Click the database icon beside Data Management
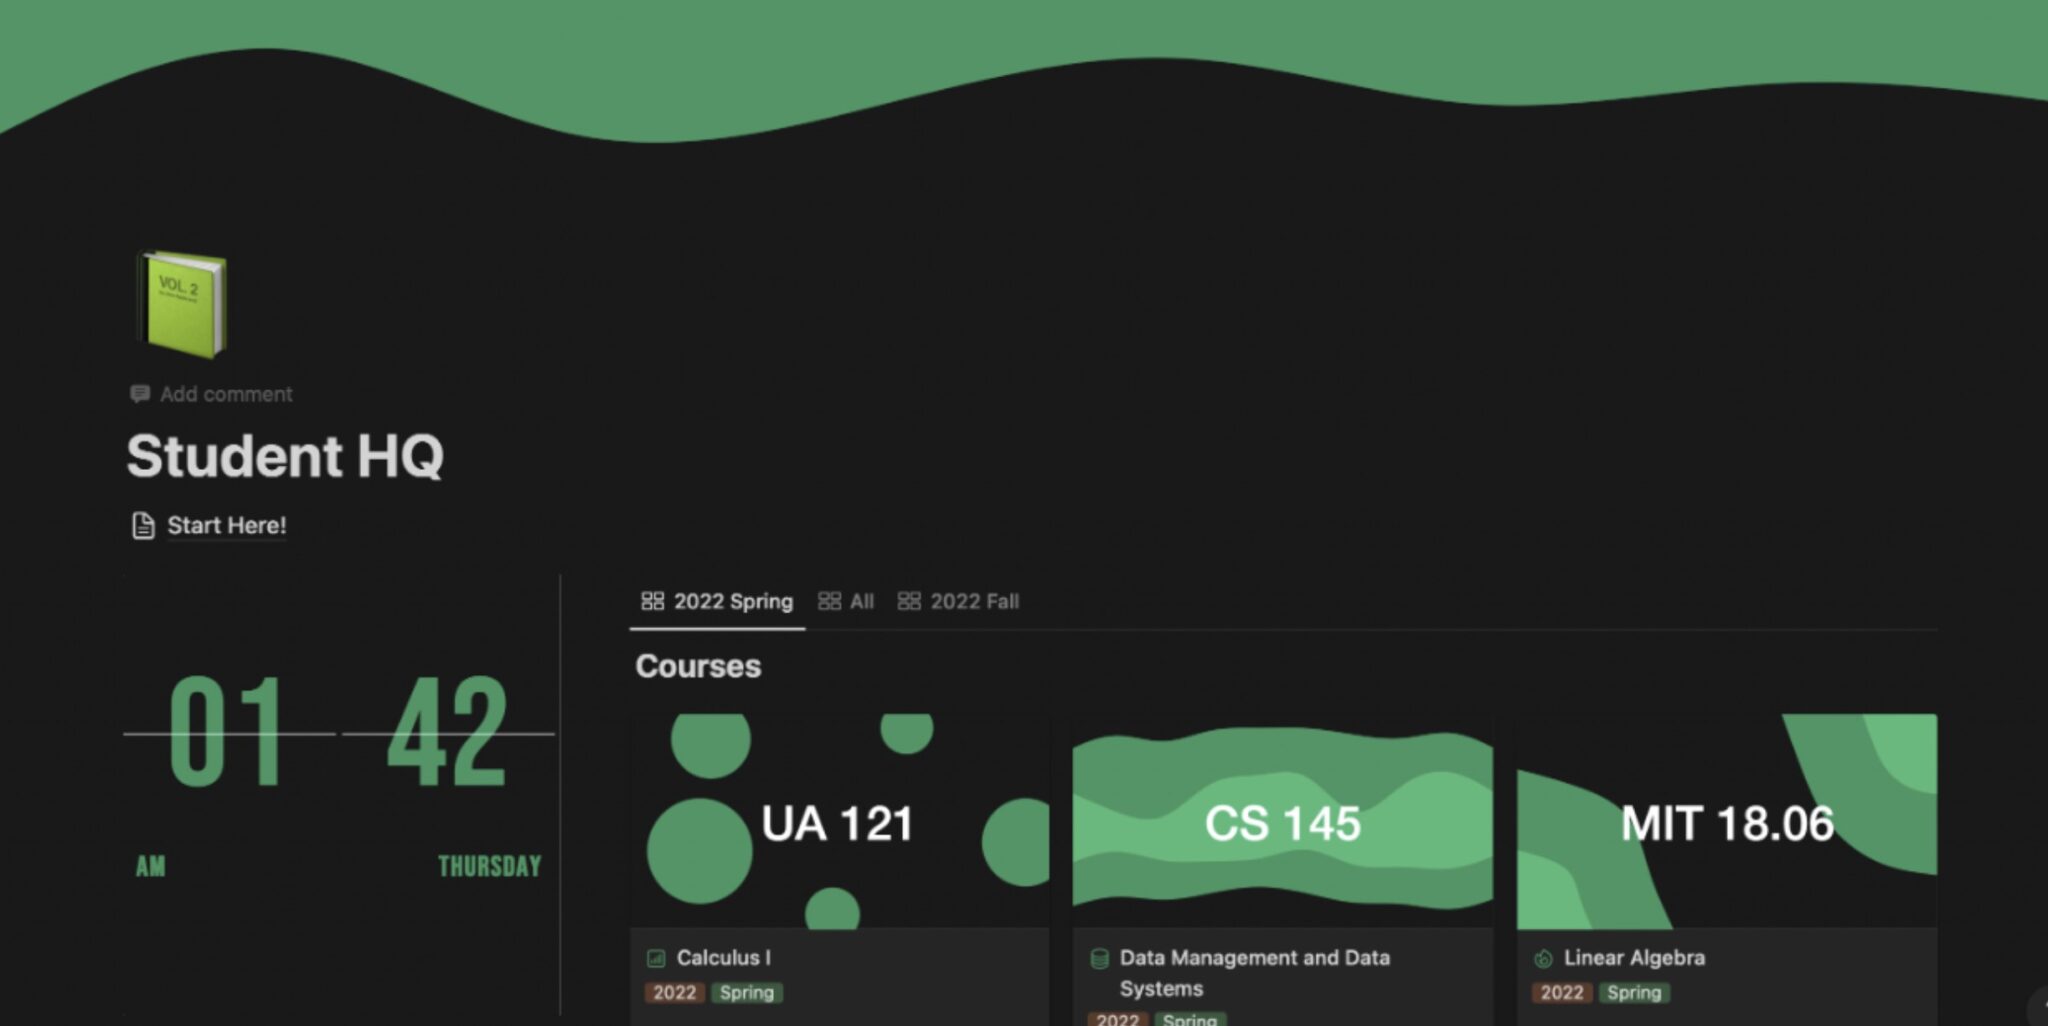This screenshot has height=1026, width=2048. pos(1099,958)
